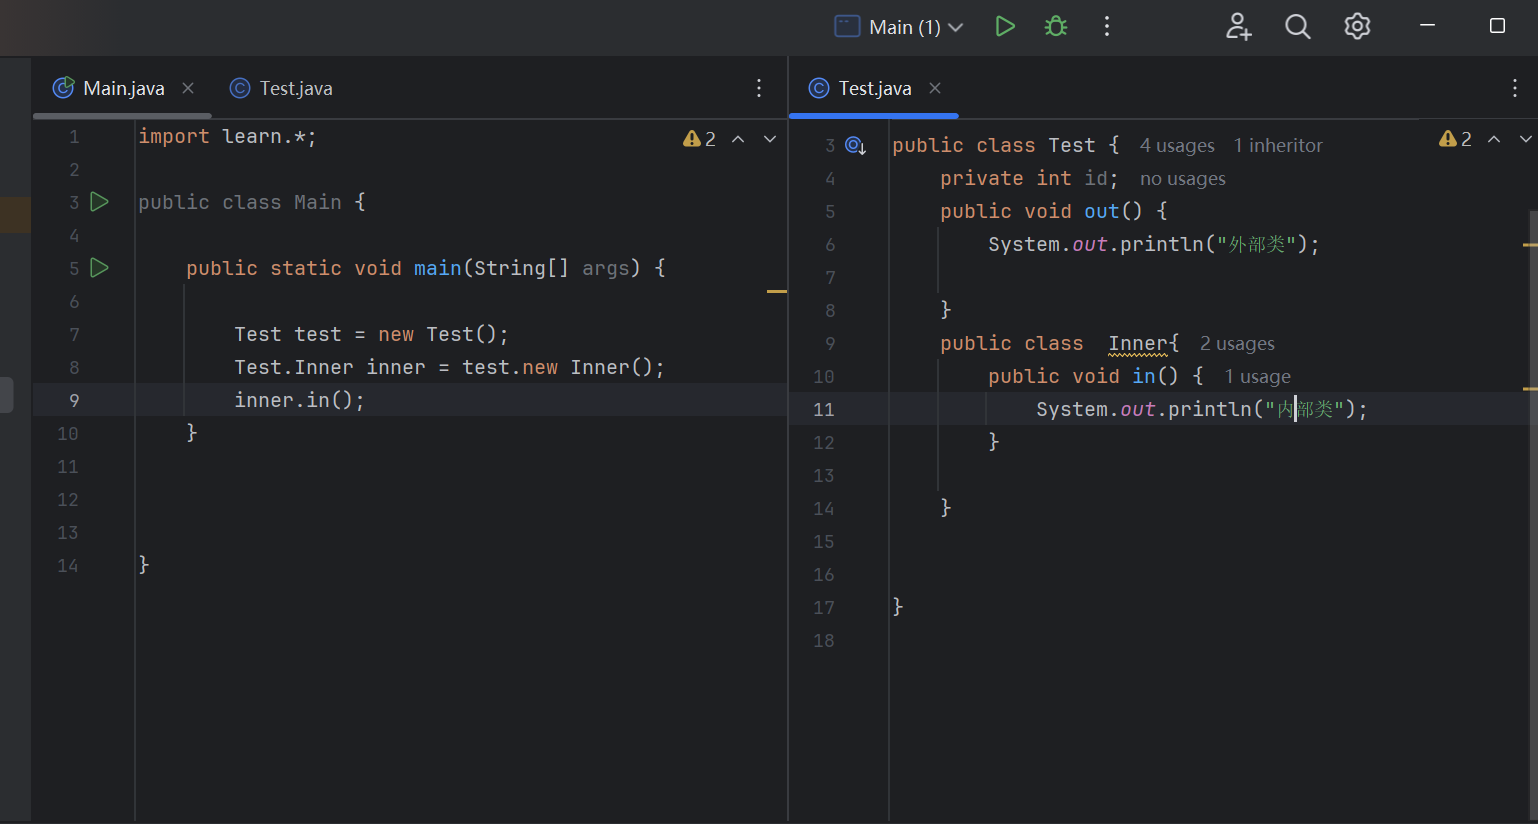Click '2 usages' hint on Inner class

coord(1237,344)
